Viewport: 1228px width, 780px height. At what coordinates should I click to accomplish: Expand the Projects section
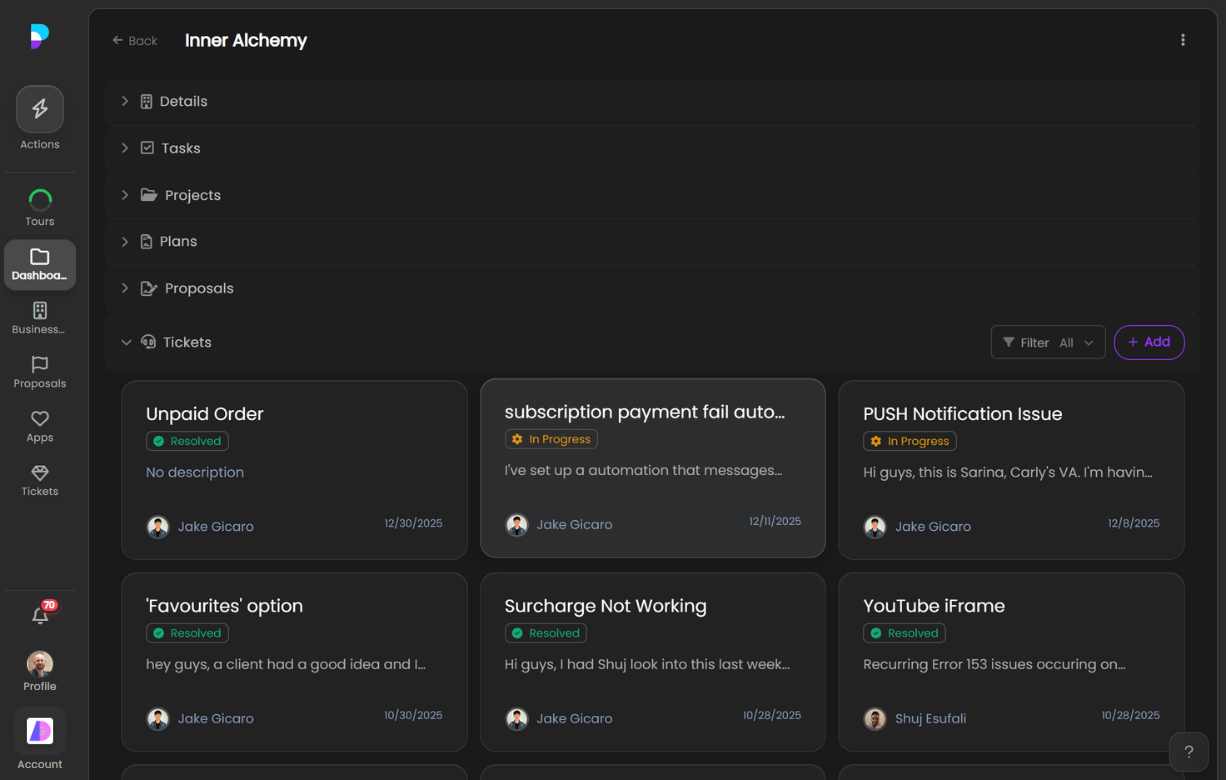192,195
